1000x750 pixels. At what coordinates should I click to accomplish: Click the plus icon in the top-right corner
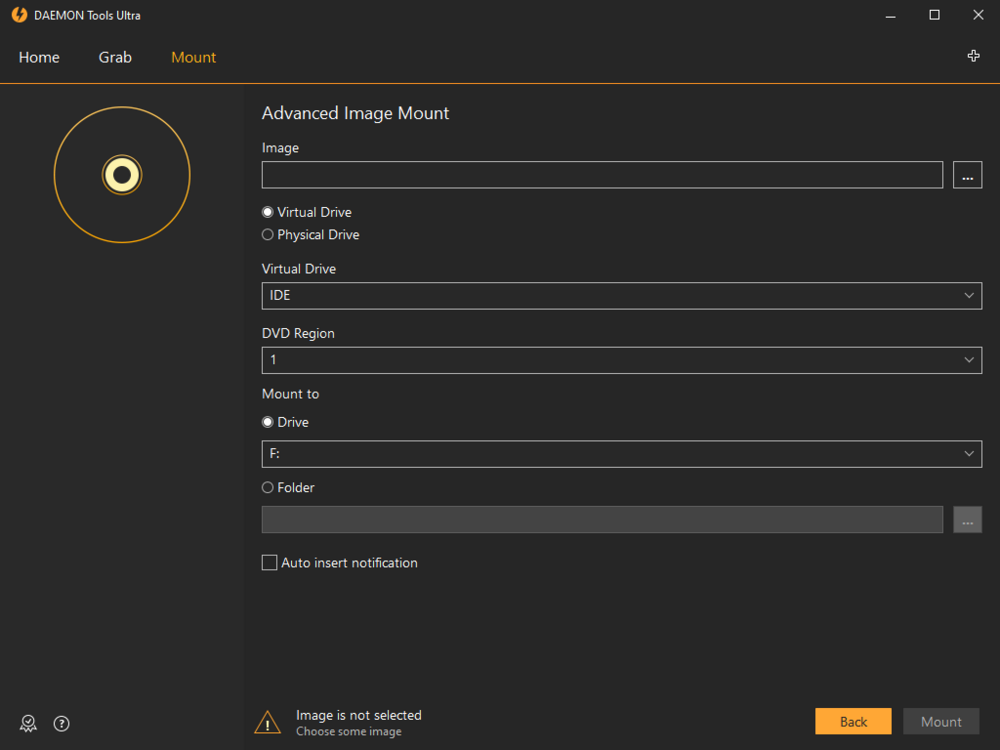click(x=973, y=56)
